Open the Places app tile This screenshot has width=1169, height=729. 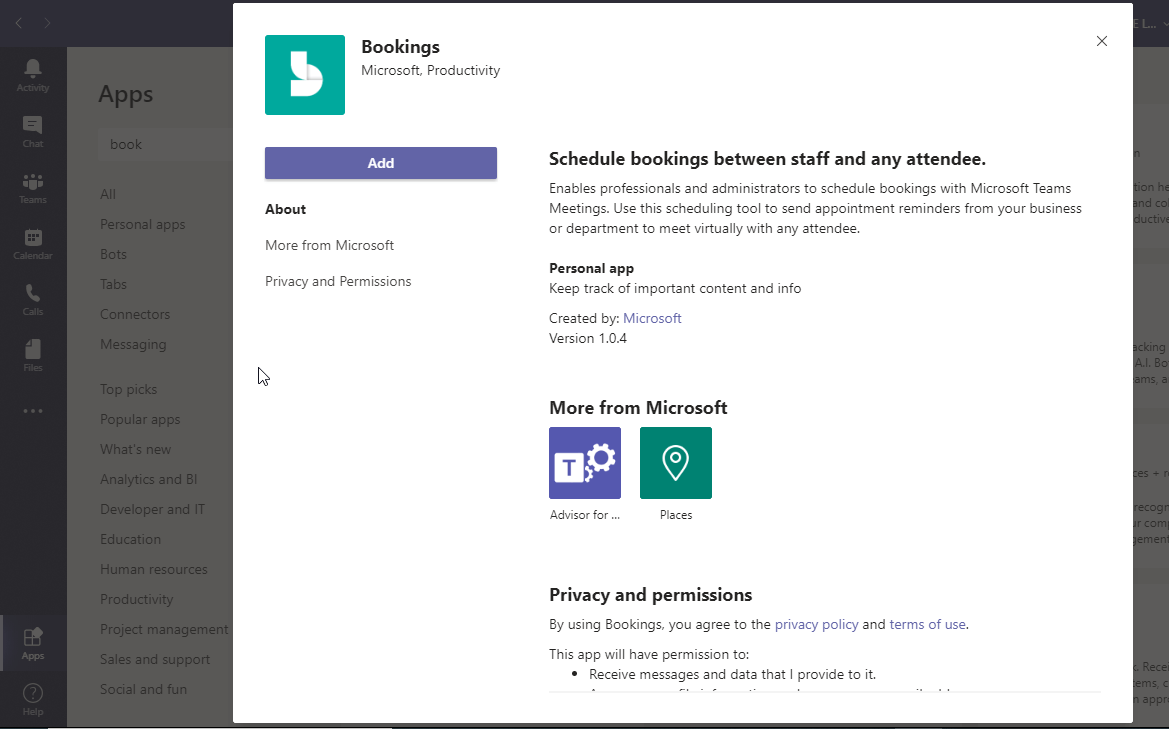click(x=676, y=463)
